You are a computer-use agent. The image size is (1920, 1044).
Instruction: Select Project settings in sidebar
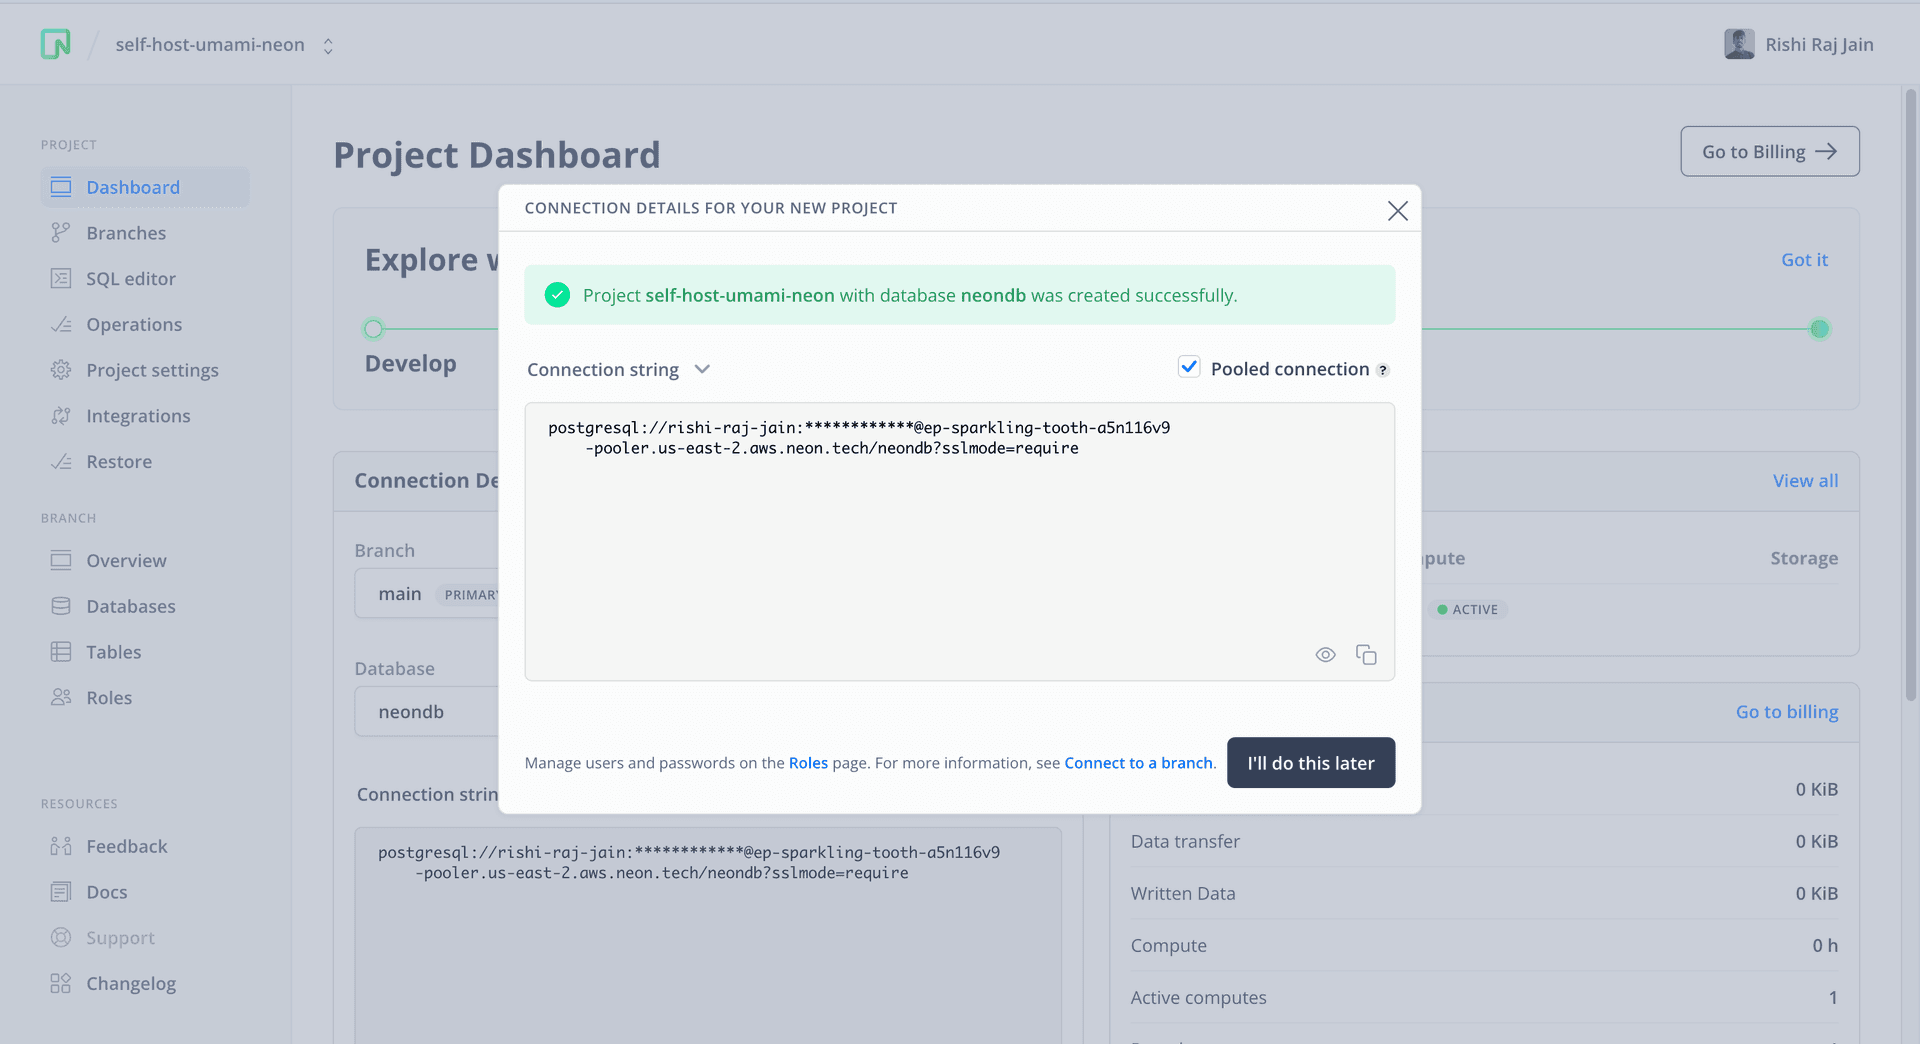tap(152, 370)
